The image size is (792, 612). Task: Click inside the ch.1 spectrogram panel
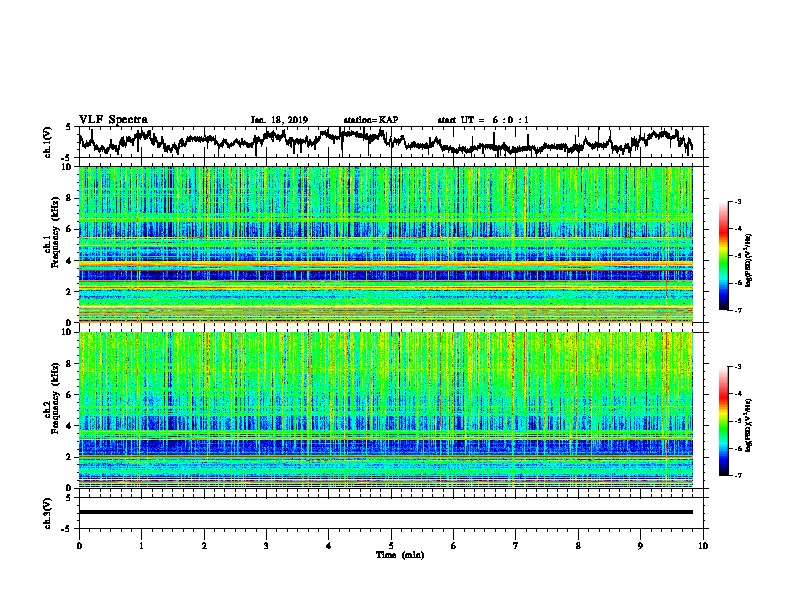pyautogui.click(x=386, y=244)
